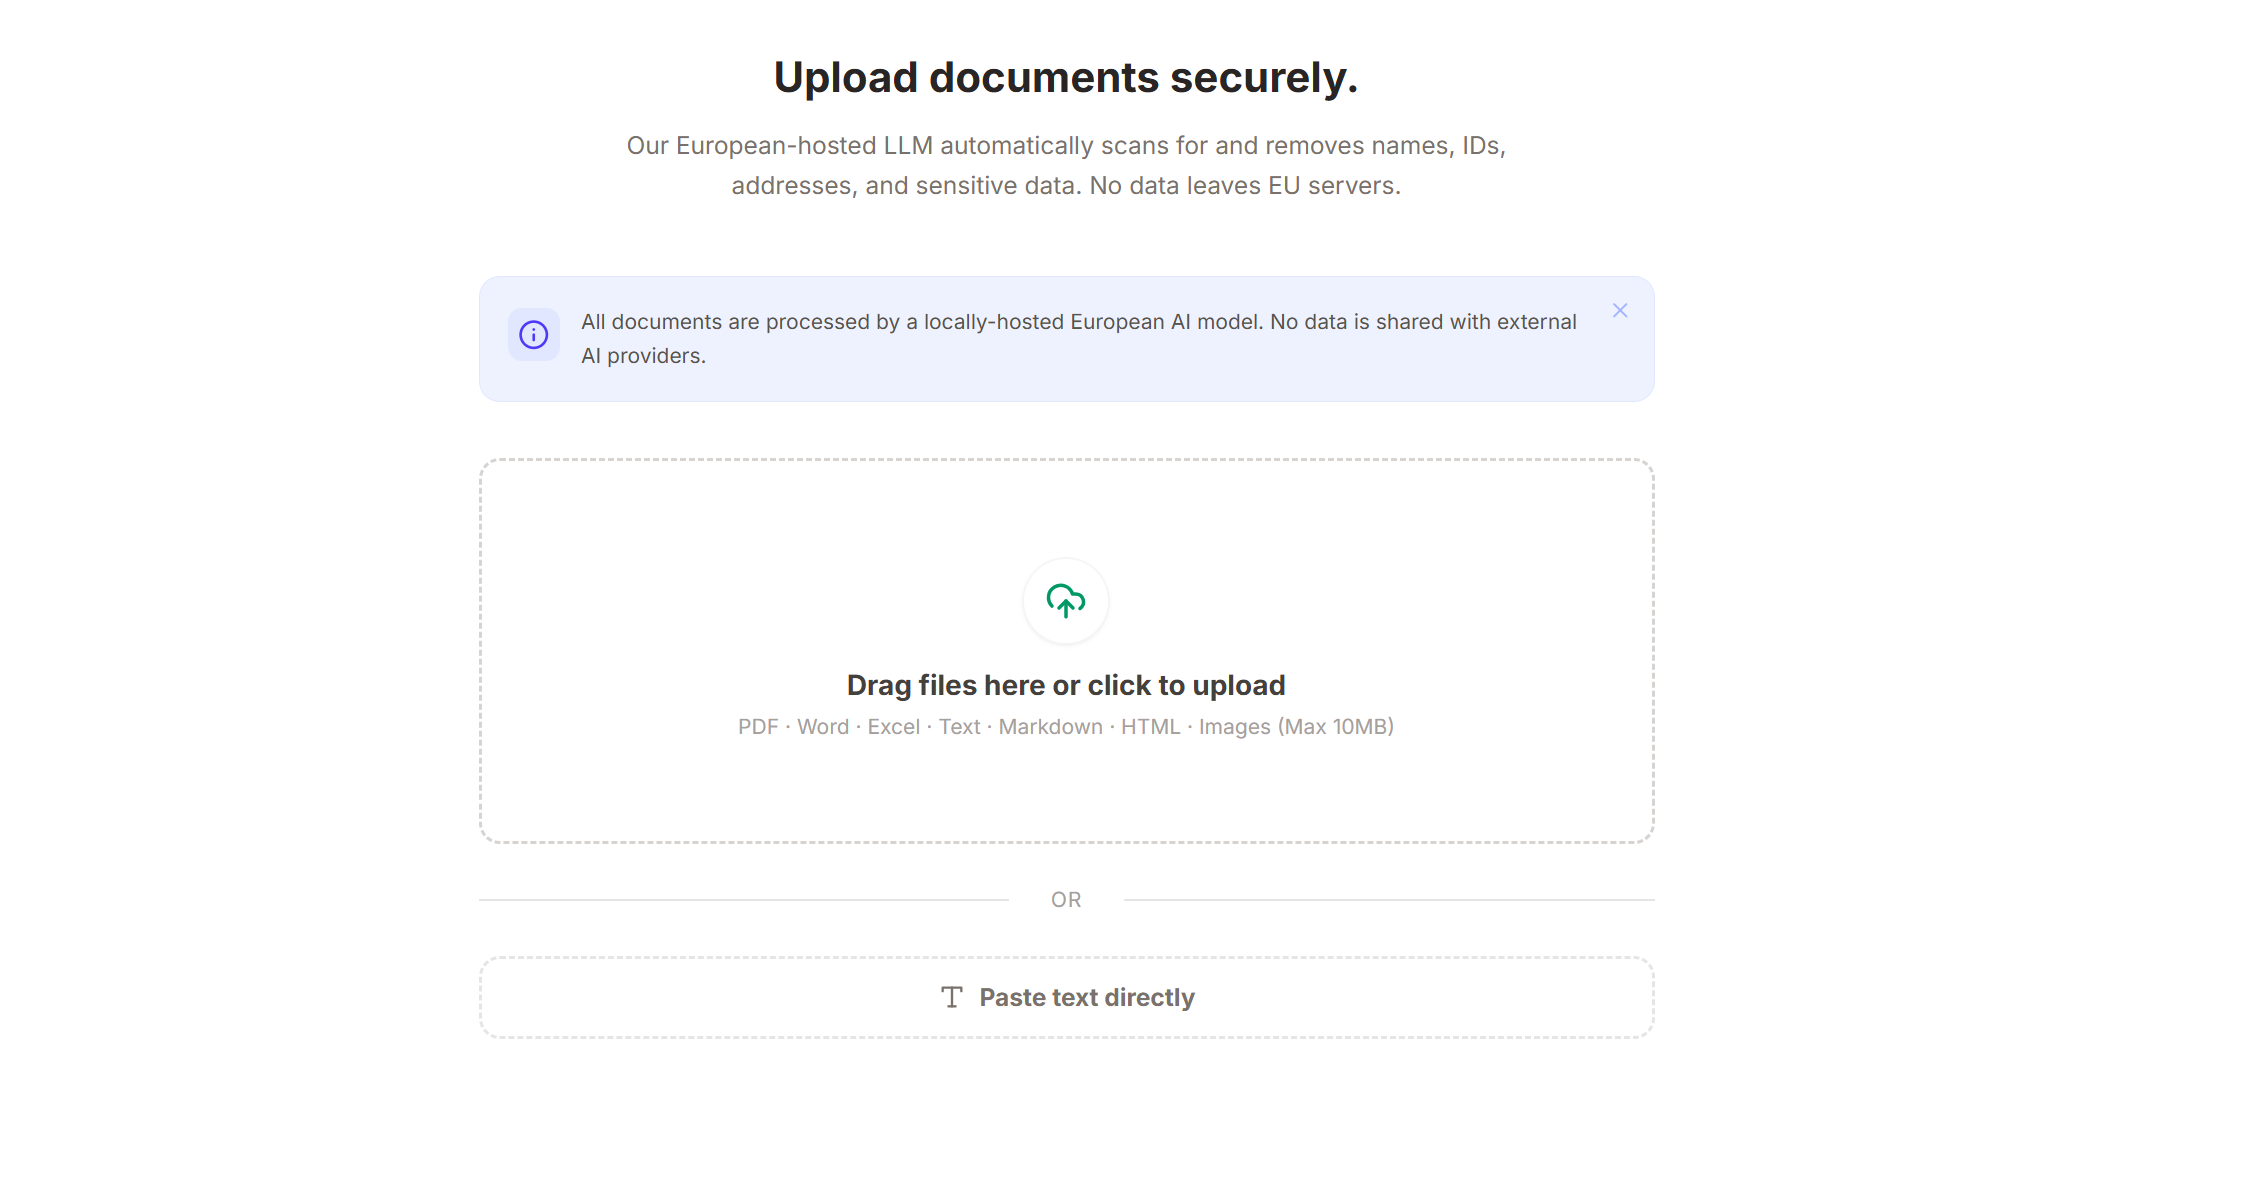Select the dashed upload dropzone

[x=1066, y=650]
